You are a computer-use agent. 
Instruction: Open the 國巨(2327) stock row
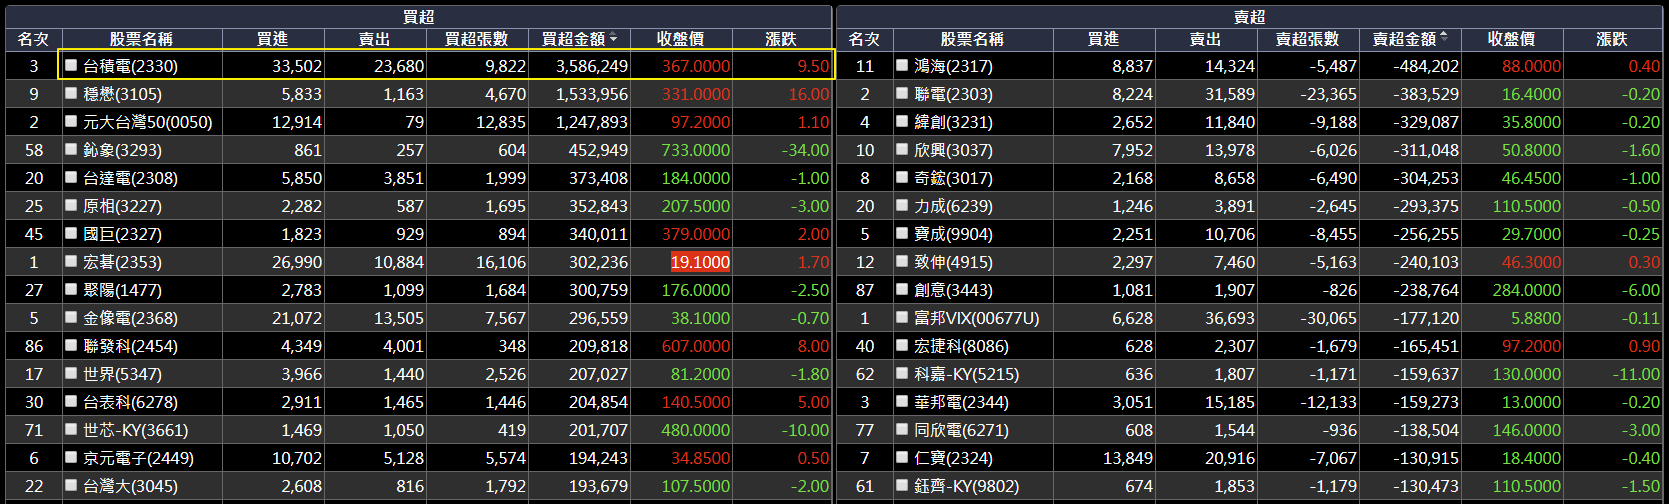point(418,233)
